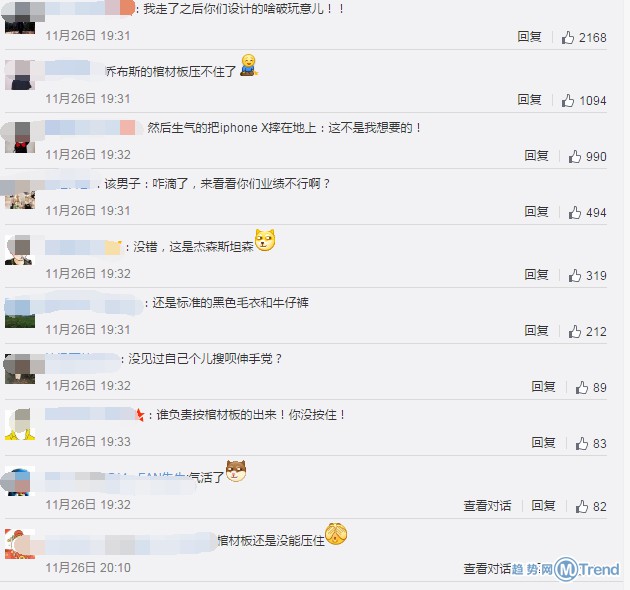Open avatar of first commenter
This screenshot has width=630, height=590.
pyautogui.click(x=20, y=18)
